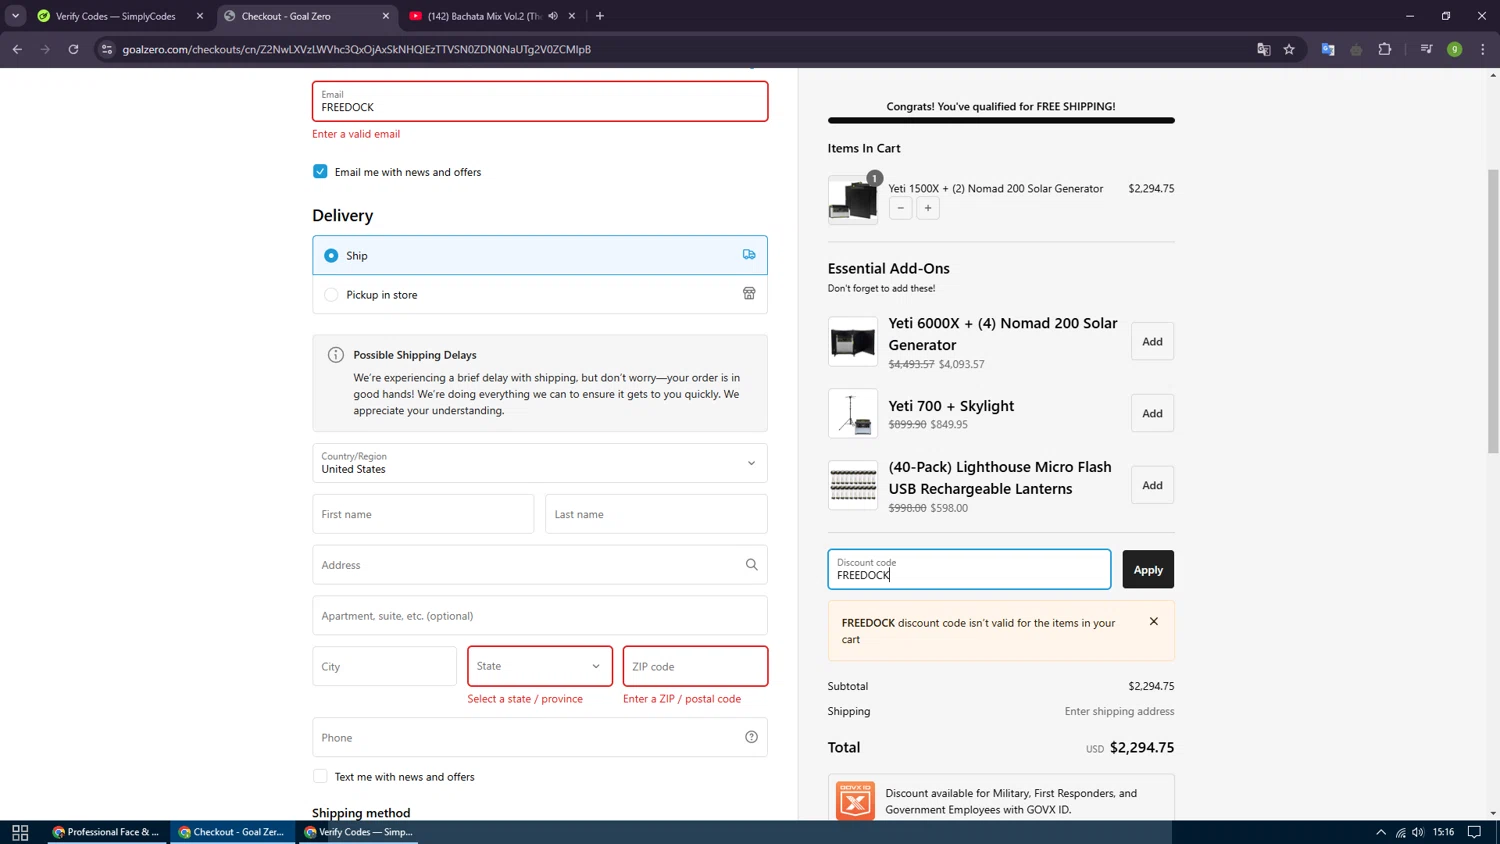The height and width of the screenshot is (844, 1500).
Task: Click the address search magnifier icon
Action: pyautogui.click(x=752, y=565)
